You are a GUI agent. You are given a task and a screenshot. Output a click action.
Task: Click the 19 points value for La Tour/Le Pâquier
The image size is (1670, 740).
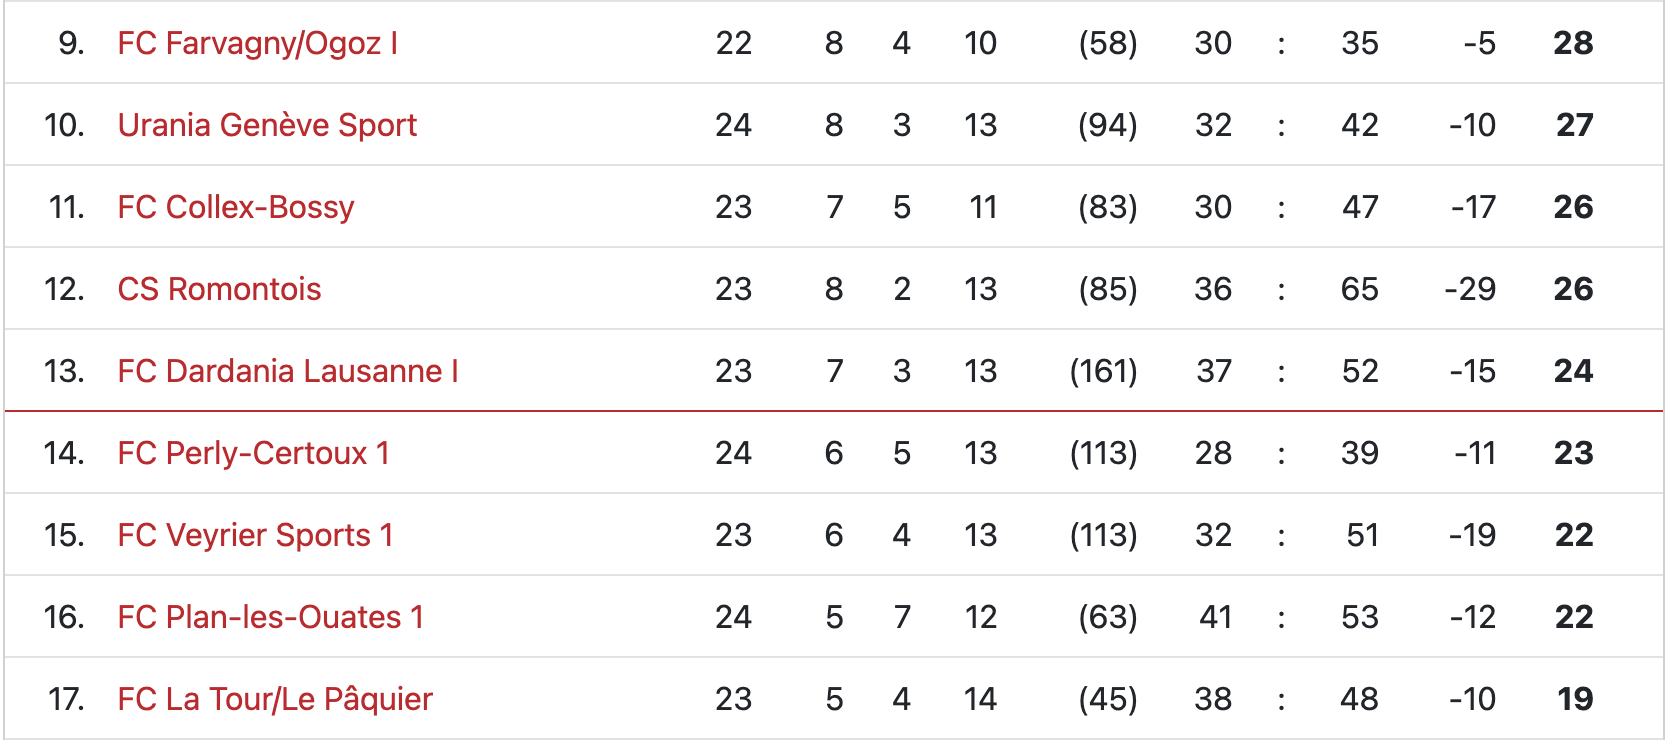1575,699
